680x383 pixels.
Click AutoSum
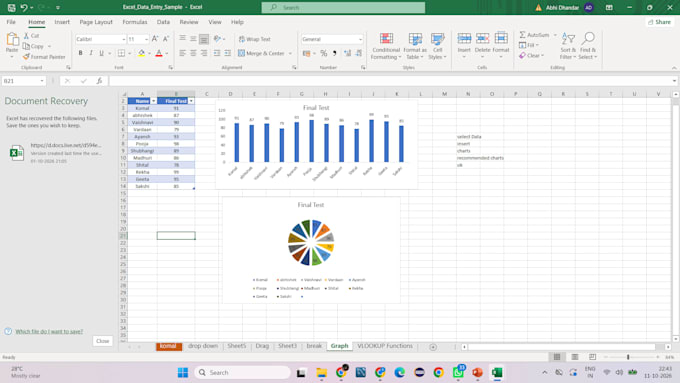[534, 35]
